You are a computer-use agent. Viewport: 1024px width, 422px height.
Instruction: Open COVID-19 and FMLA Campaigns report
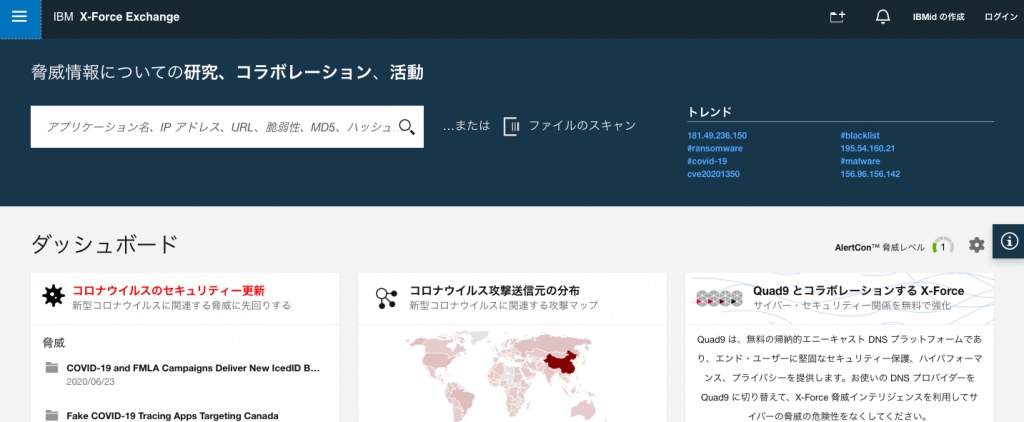(x=193, y=368)
